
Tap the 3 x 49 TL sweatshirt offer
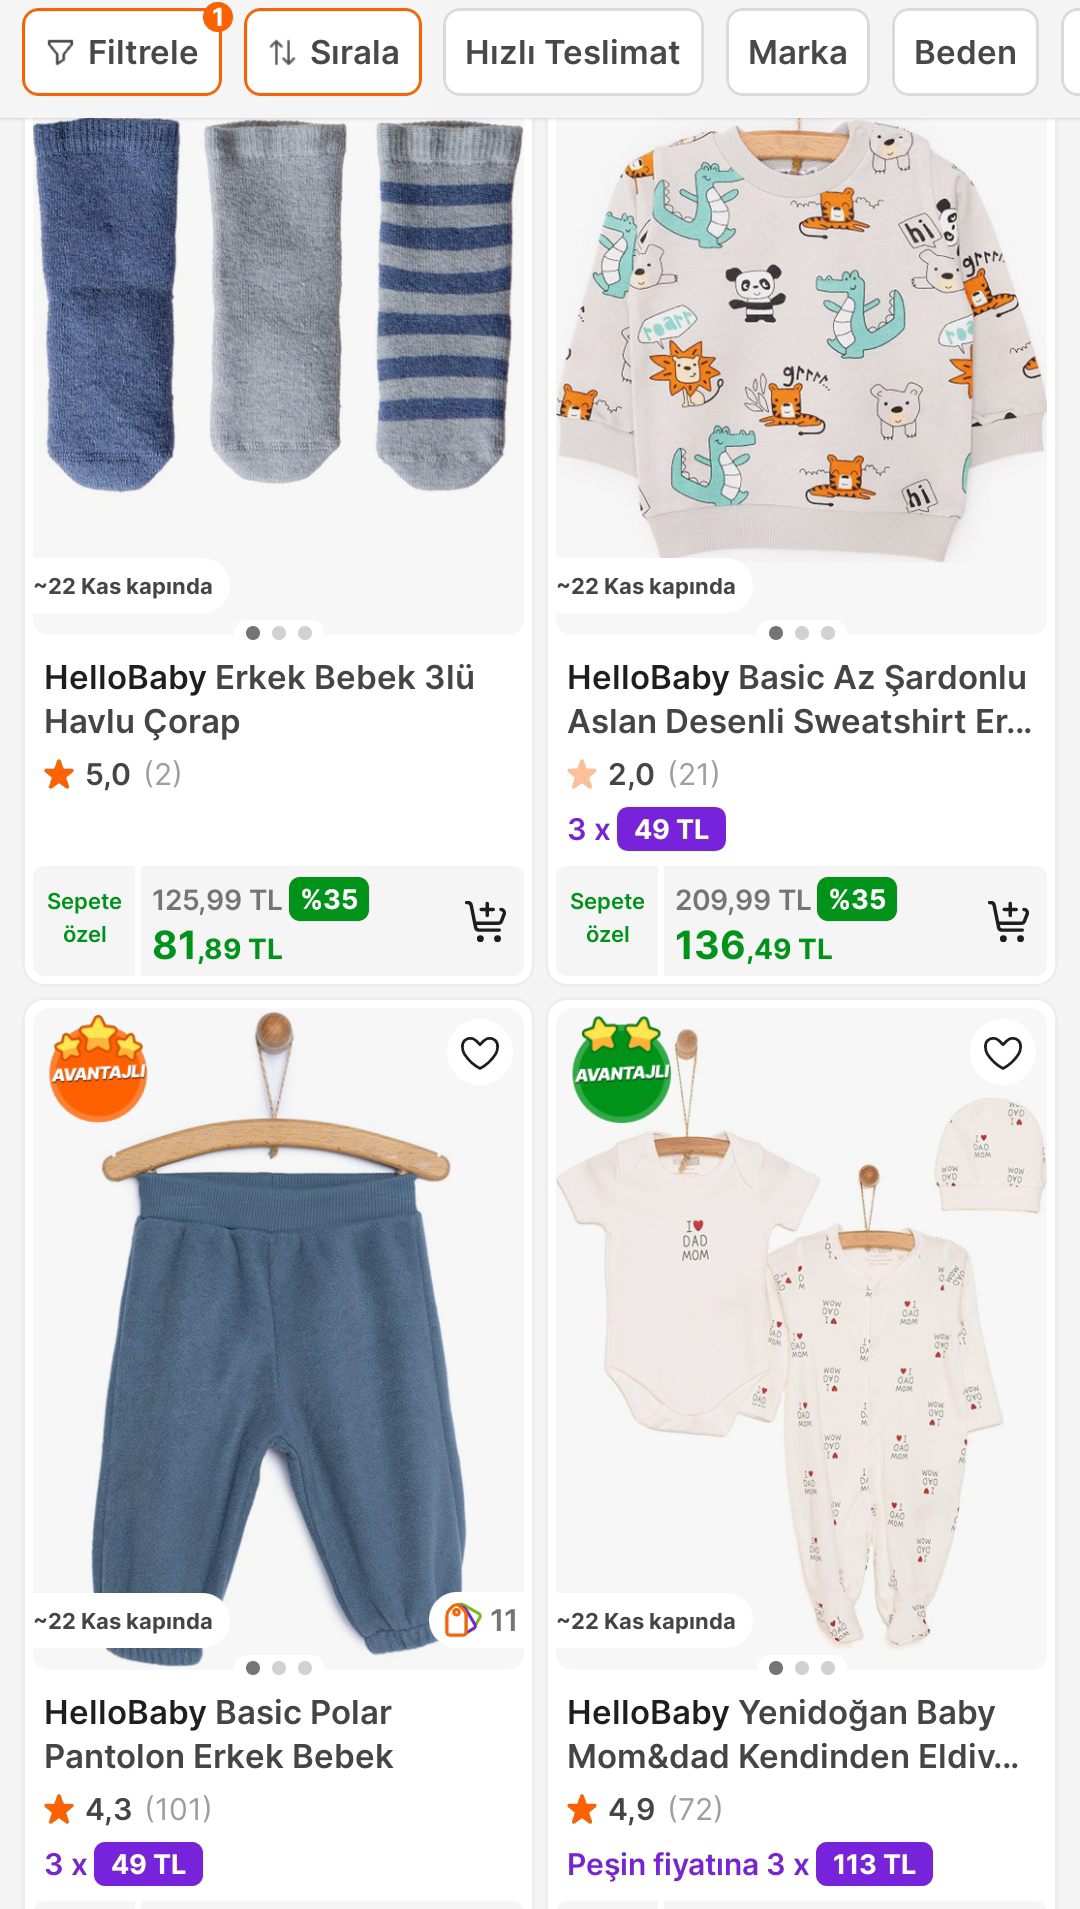point(646,829)
